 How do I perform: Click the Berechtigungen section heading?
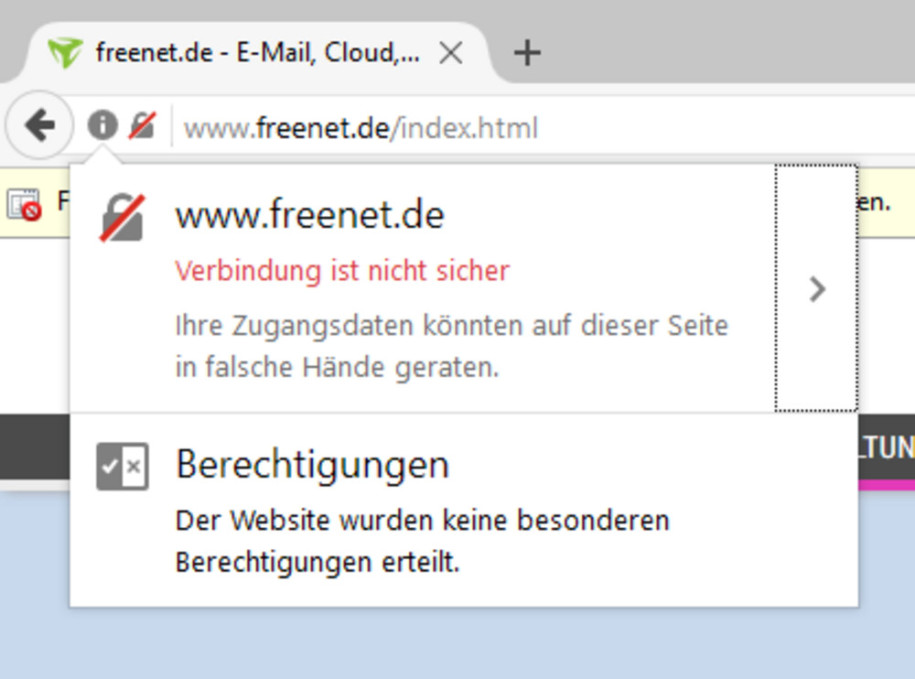pyautogui.click(x=313, y=464)
